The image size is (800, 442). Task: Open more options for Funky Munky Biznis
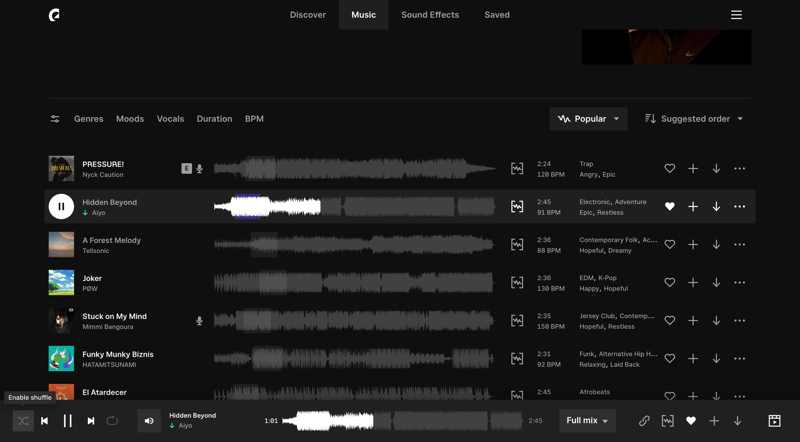point(739,358)
